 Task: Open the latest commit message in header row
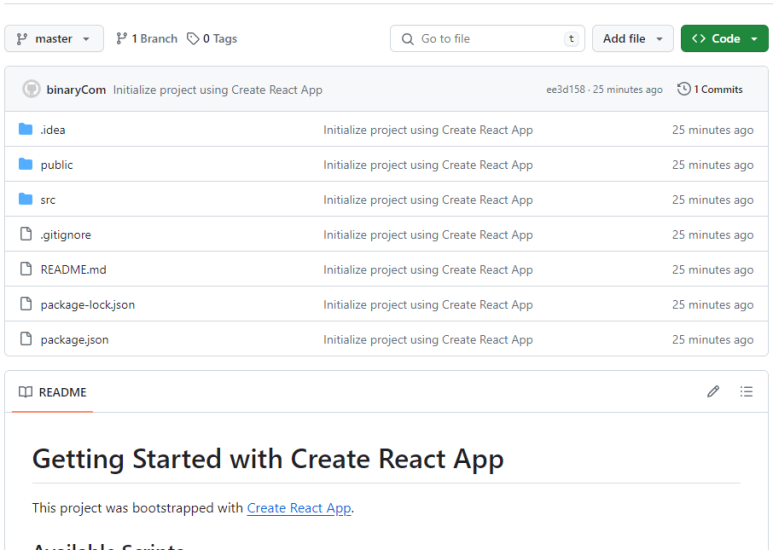[217, 90]
